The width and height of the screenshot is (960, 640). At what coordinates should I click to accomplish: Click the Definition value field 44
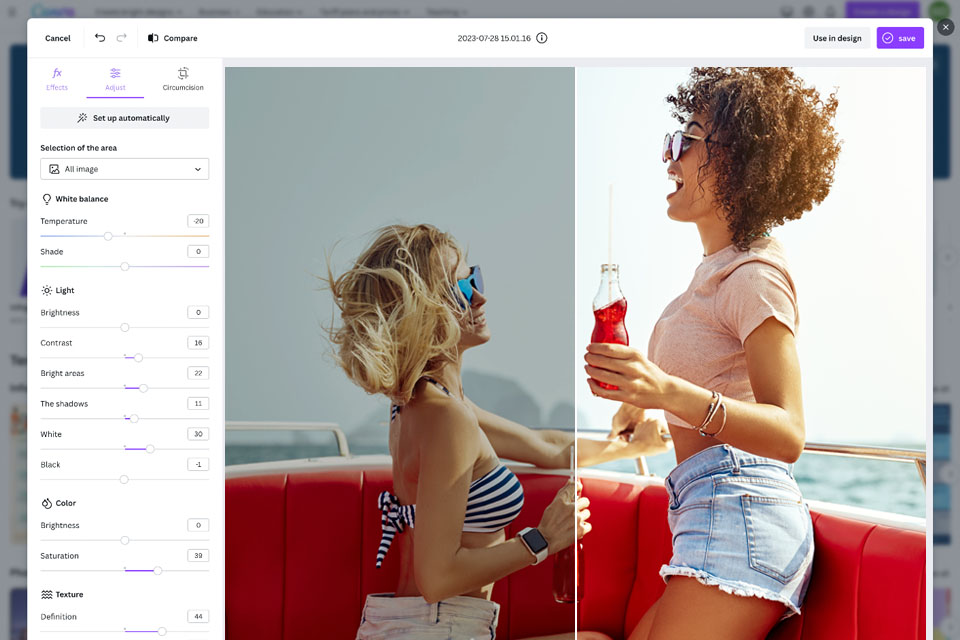click(198, 617)
